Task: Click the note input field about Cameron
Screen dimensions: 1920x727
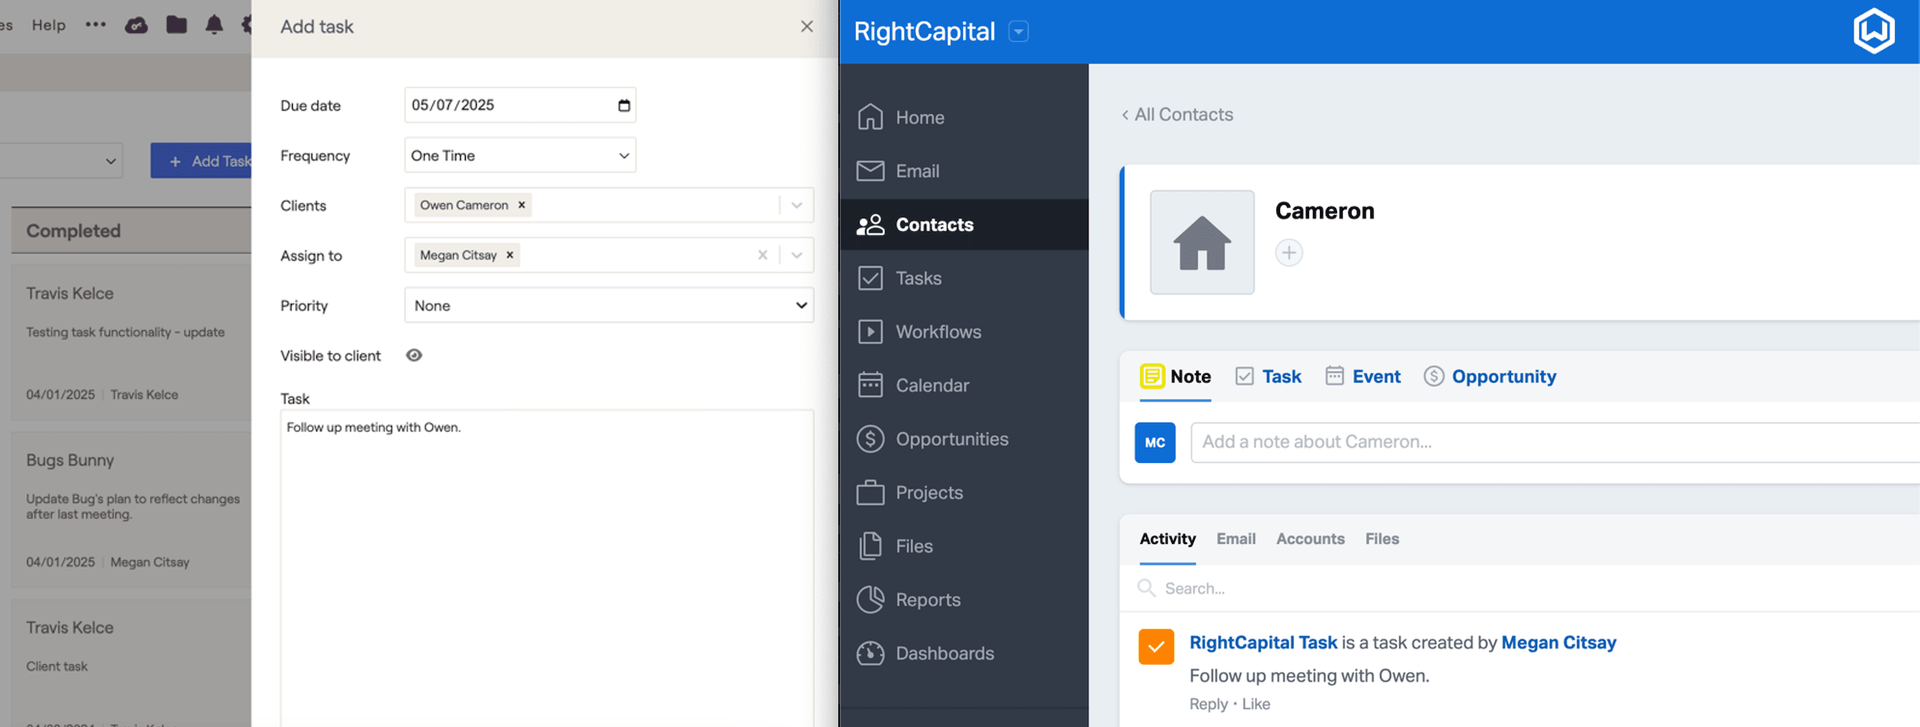Action: (x=1550, y=442)
